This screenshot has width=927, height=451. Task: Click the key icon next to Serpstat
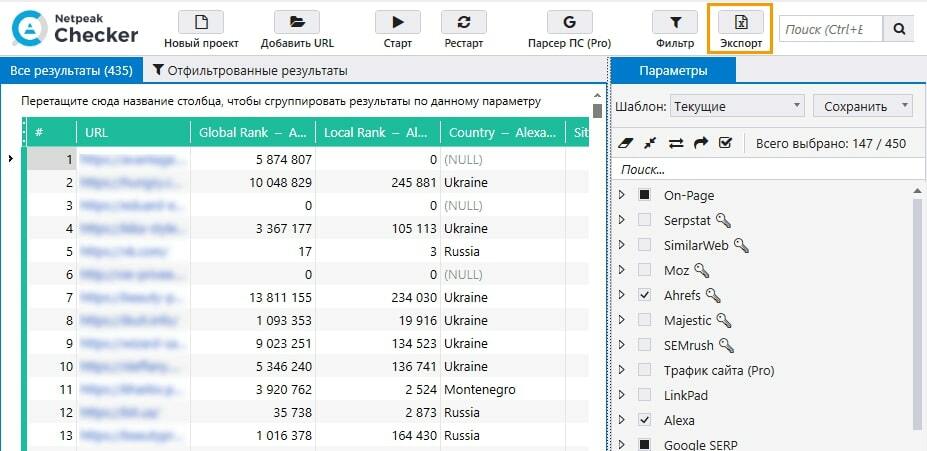pos(723,221)
